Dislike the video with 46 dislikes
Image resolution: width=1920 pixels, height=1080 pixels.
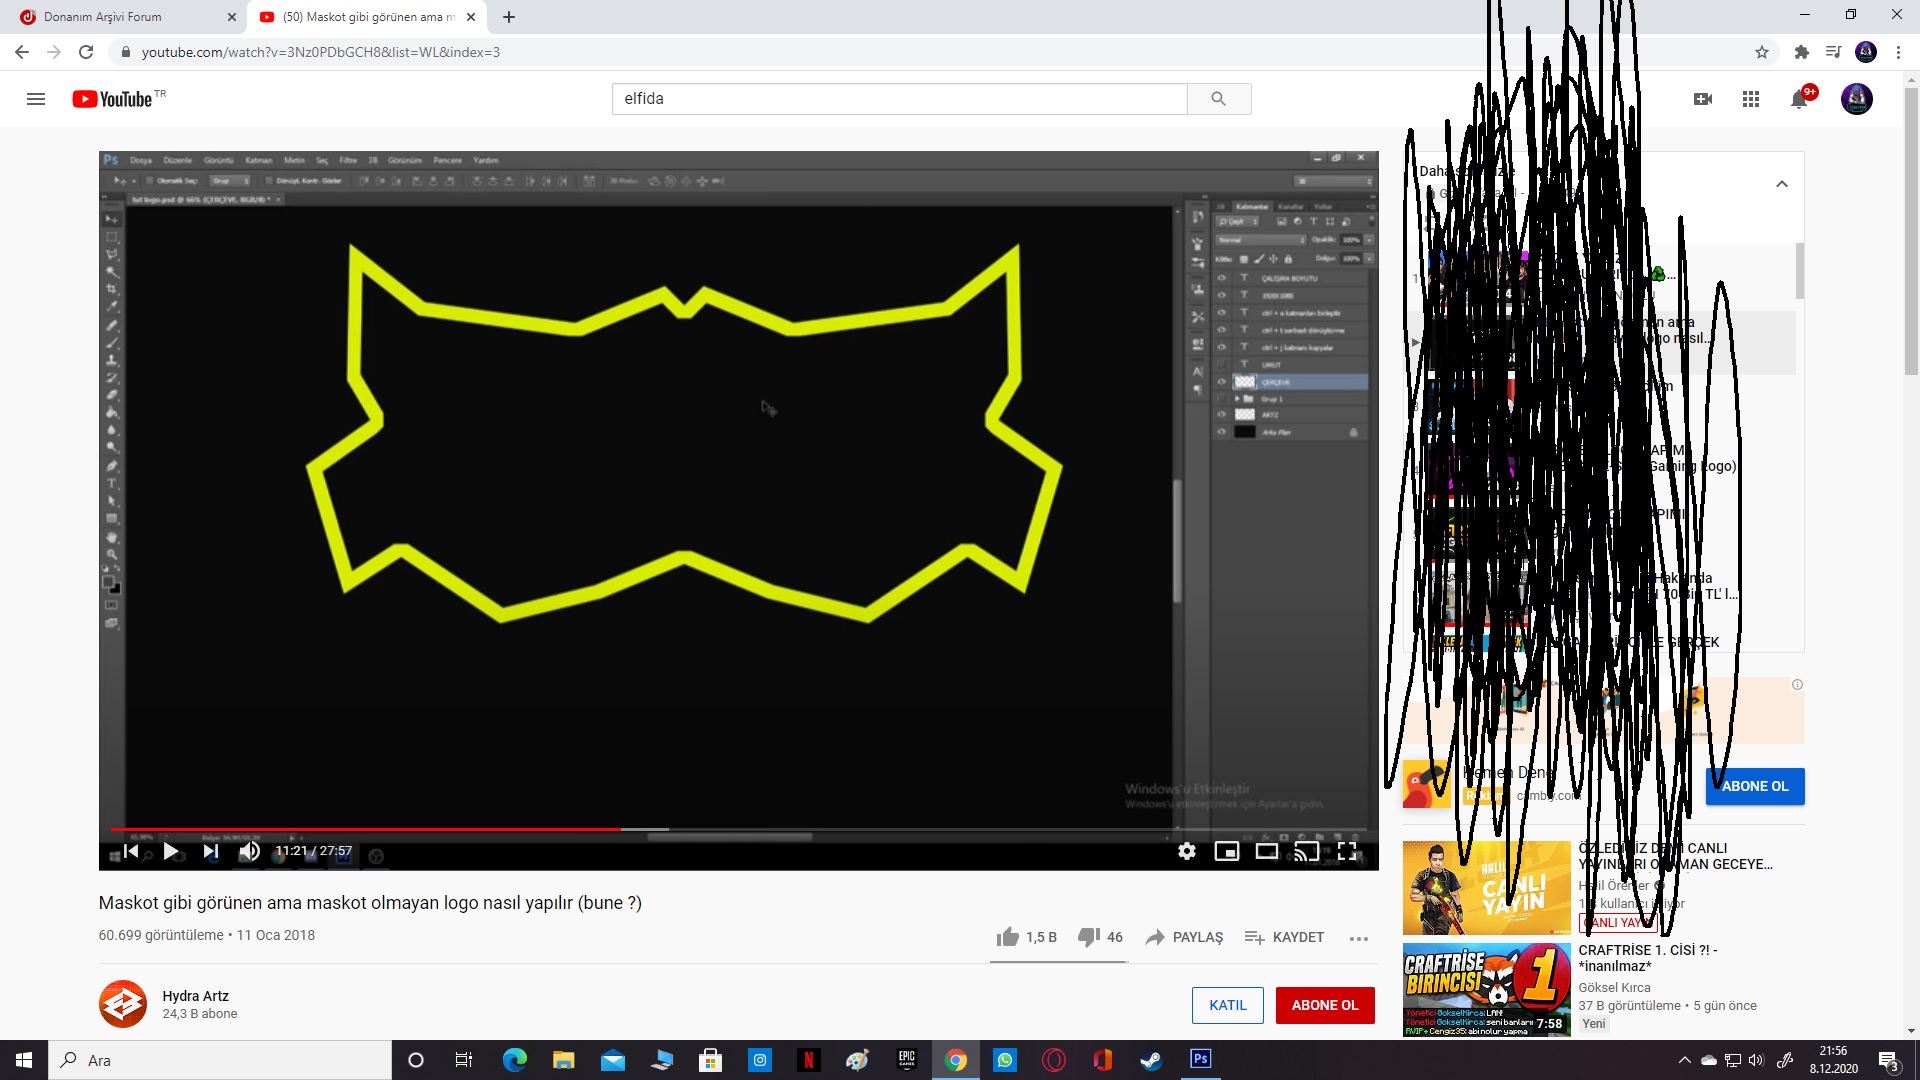[x=1100, y=937]
